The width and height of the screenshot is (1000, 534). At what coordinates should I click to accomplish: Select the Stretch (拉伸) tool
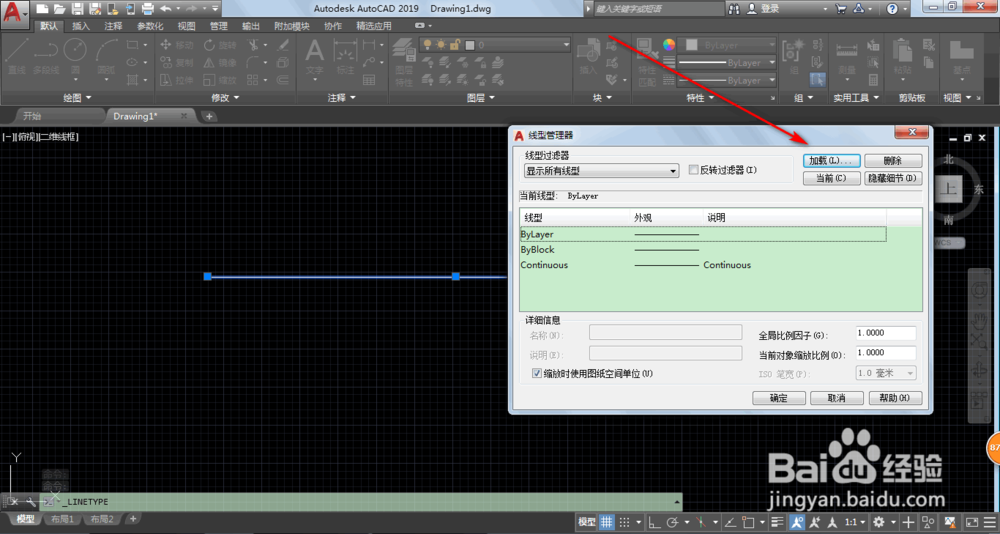click(x=176, y=80)
